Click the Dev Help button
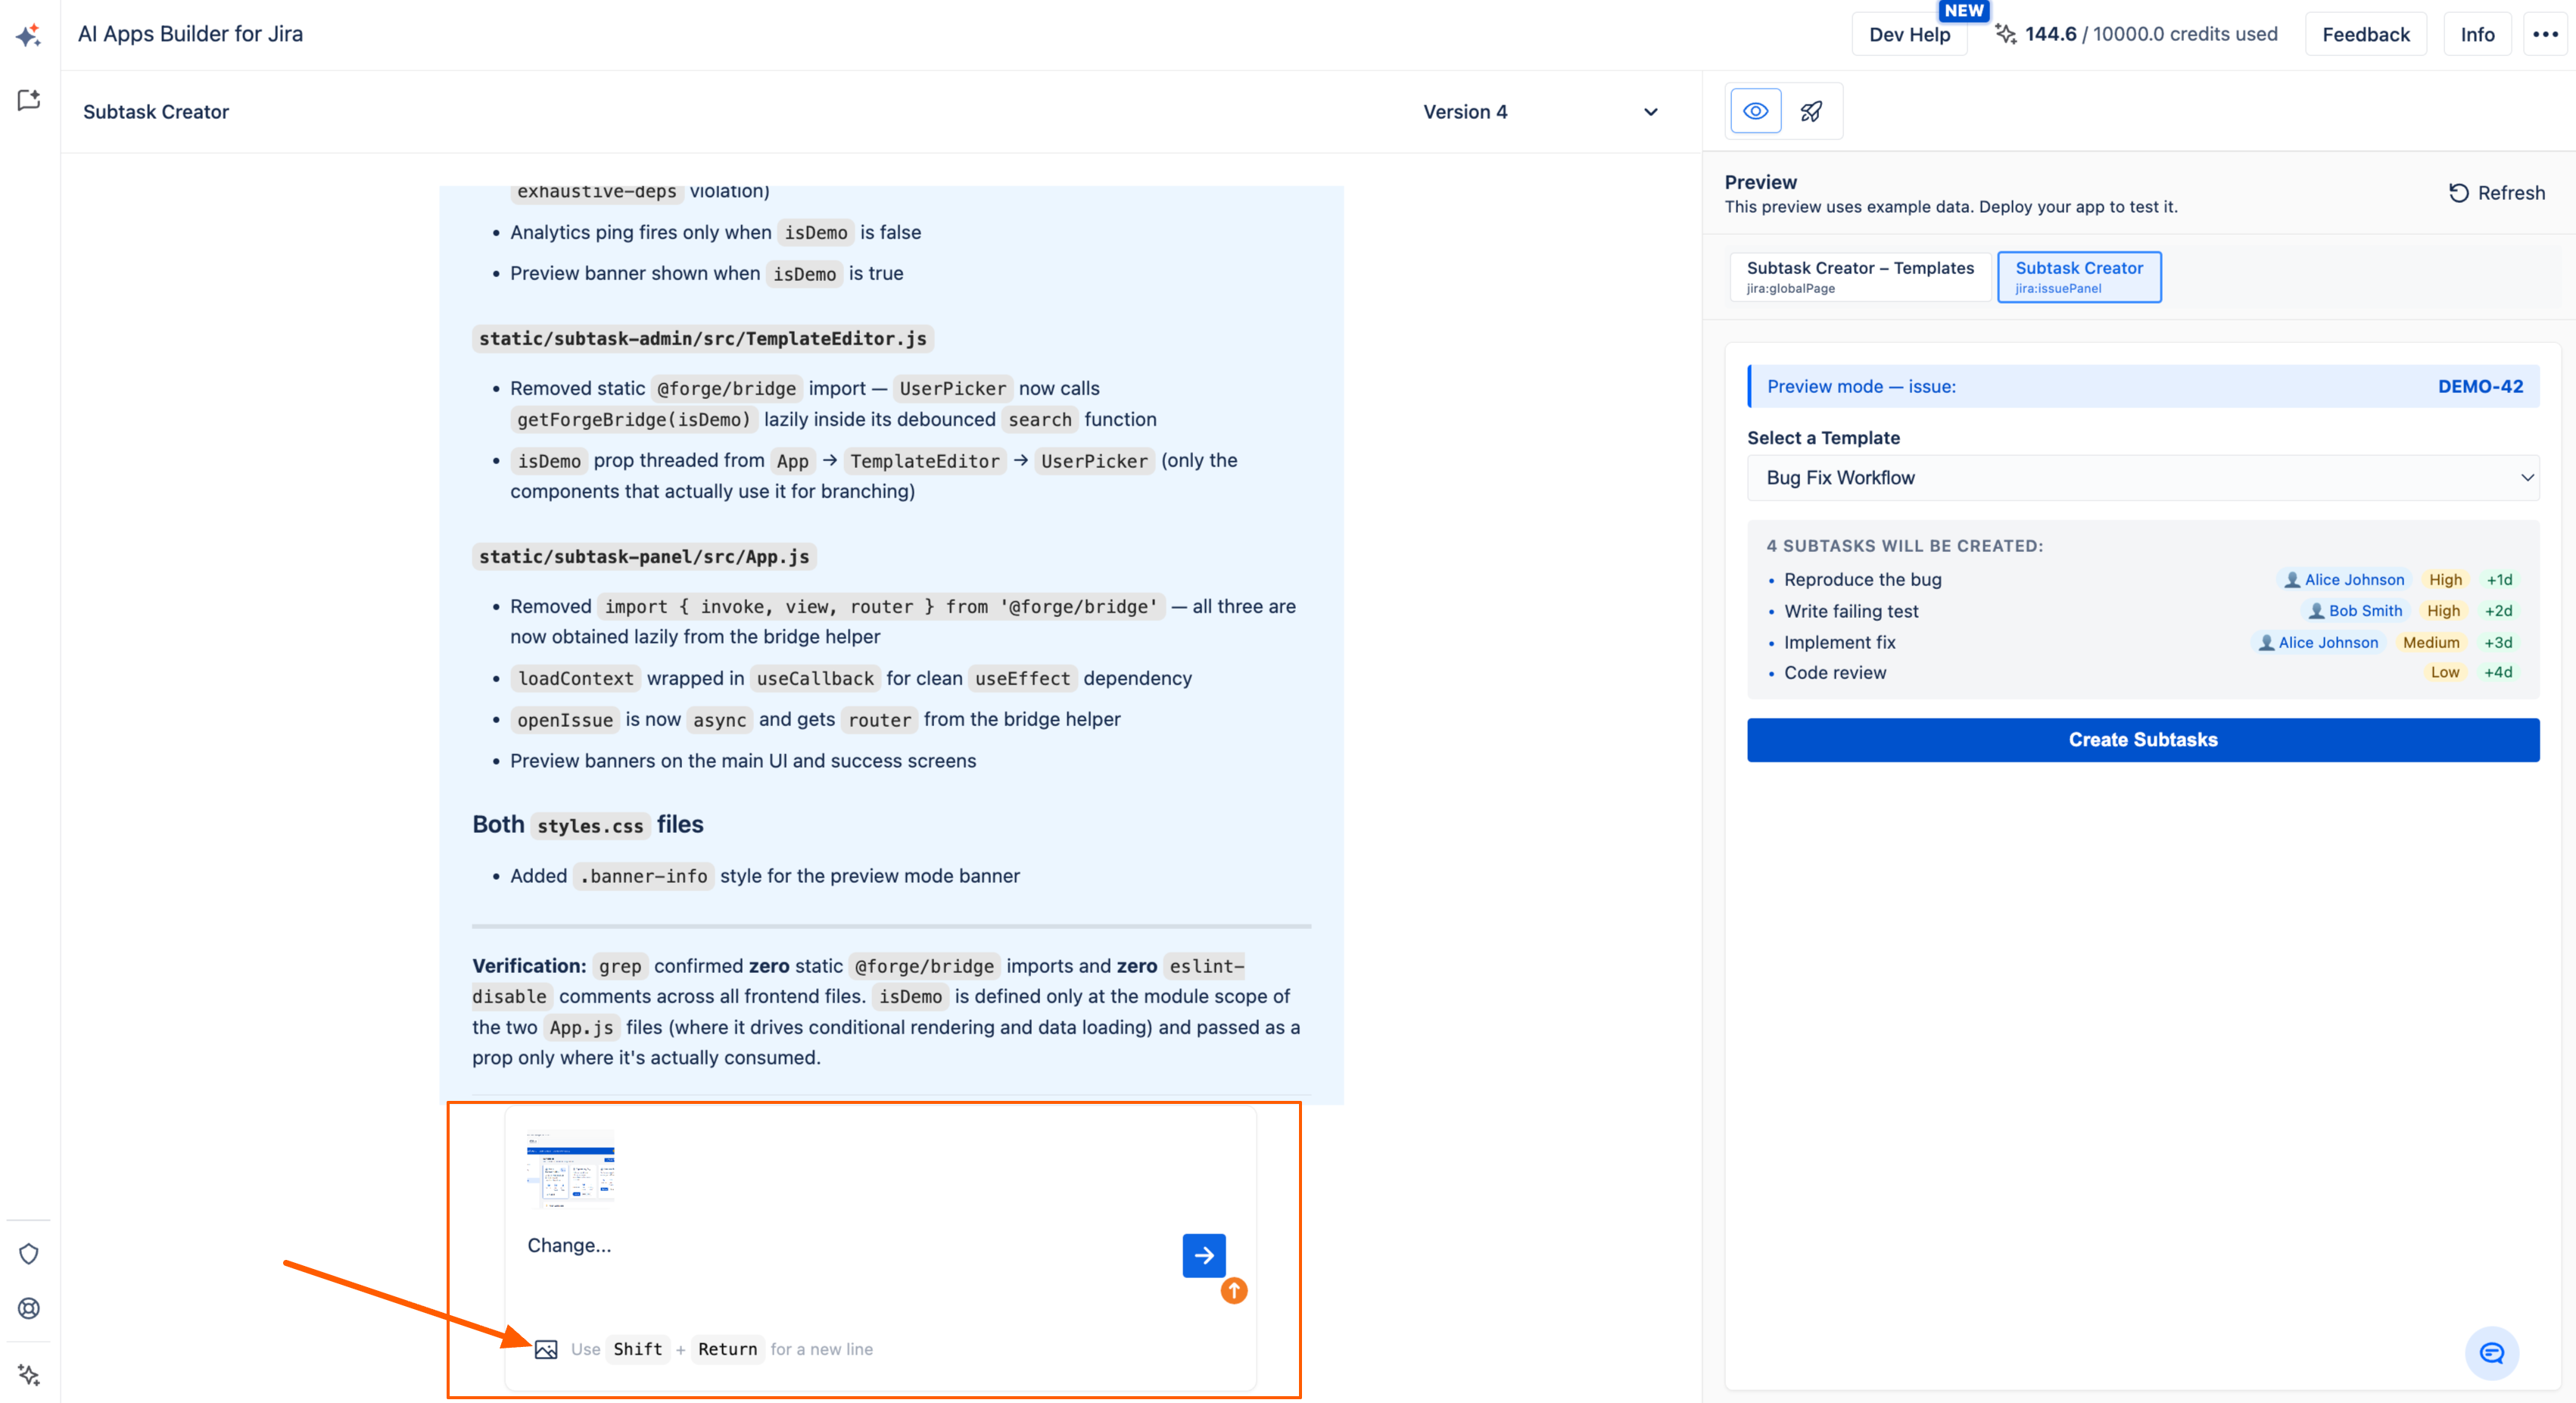2576x1403 pixels. (1909, 35)
